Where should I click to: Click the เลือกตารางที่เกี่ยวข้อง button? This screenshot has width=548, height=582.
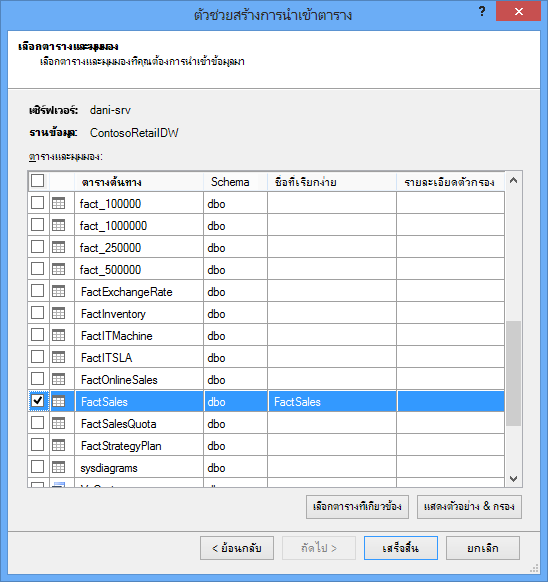click(x=357, y=507)
